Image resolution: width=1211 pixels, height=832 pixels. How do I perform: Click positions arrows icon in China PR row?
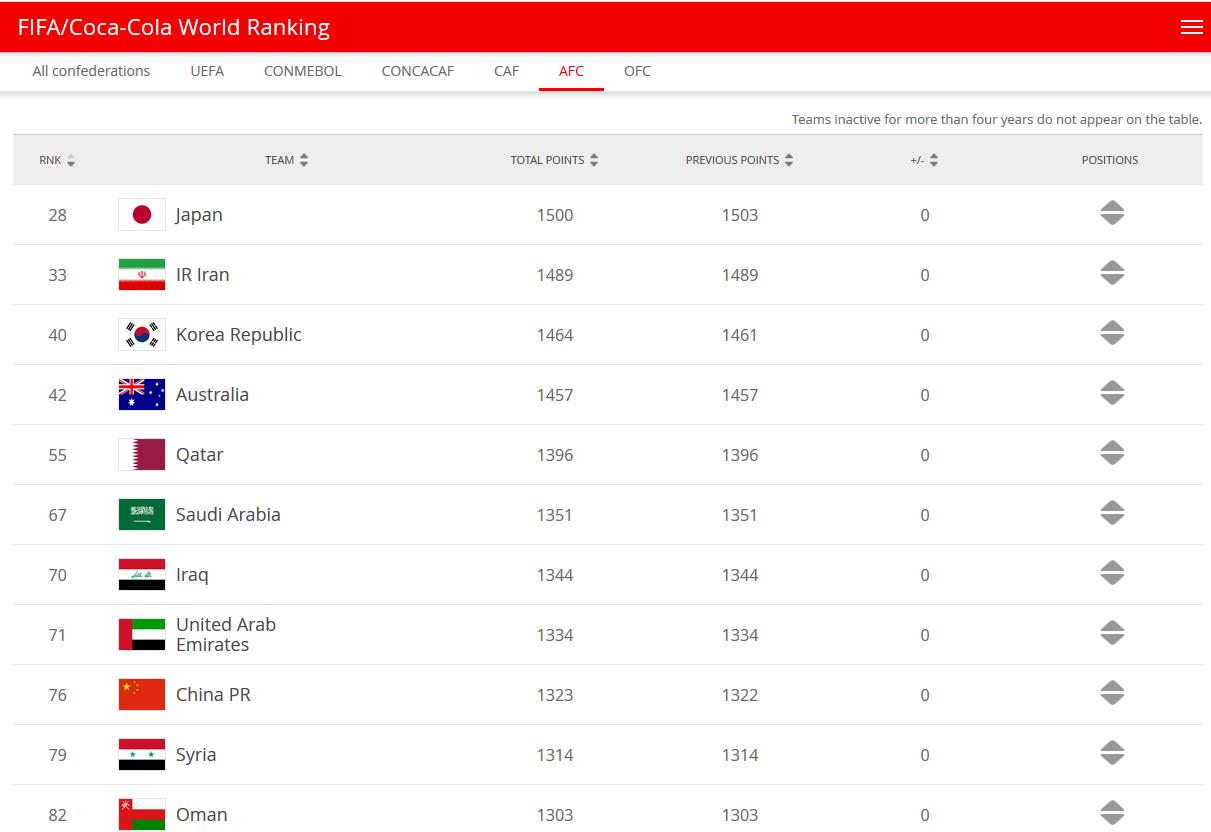tap(1112, 694)
